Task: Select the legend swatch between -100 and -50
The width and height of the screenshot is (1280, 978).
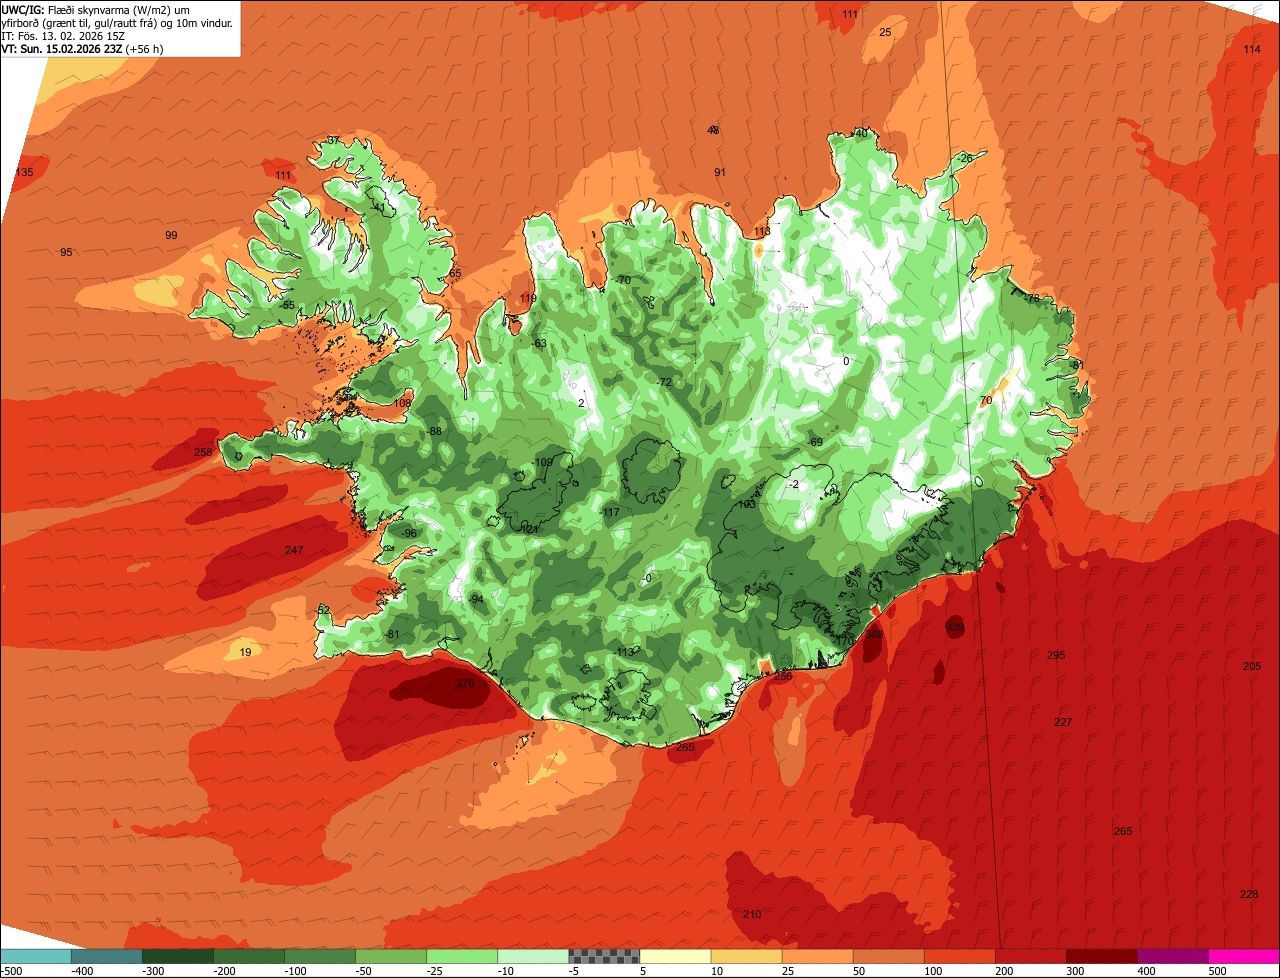Action: click(320, 956)
